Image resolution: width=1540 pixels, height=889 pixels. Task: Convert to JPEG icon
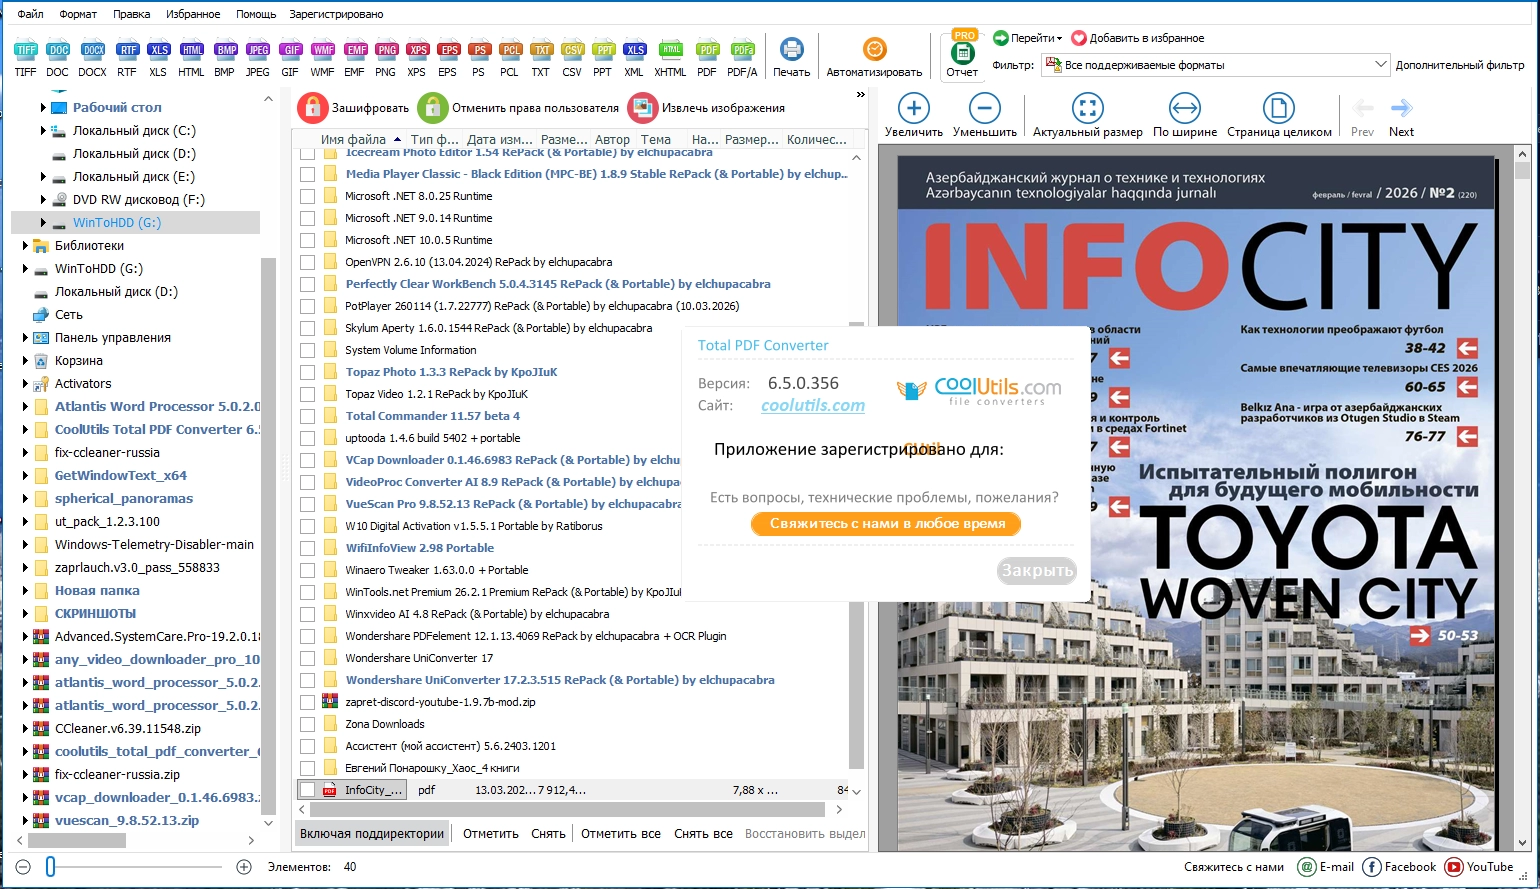pos(258,58)
